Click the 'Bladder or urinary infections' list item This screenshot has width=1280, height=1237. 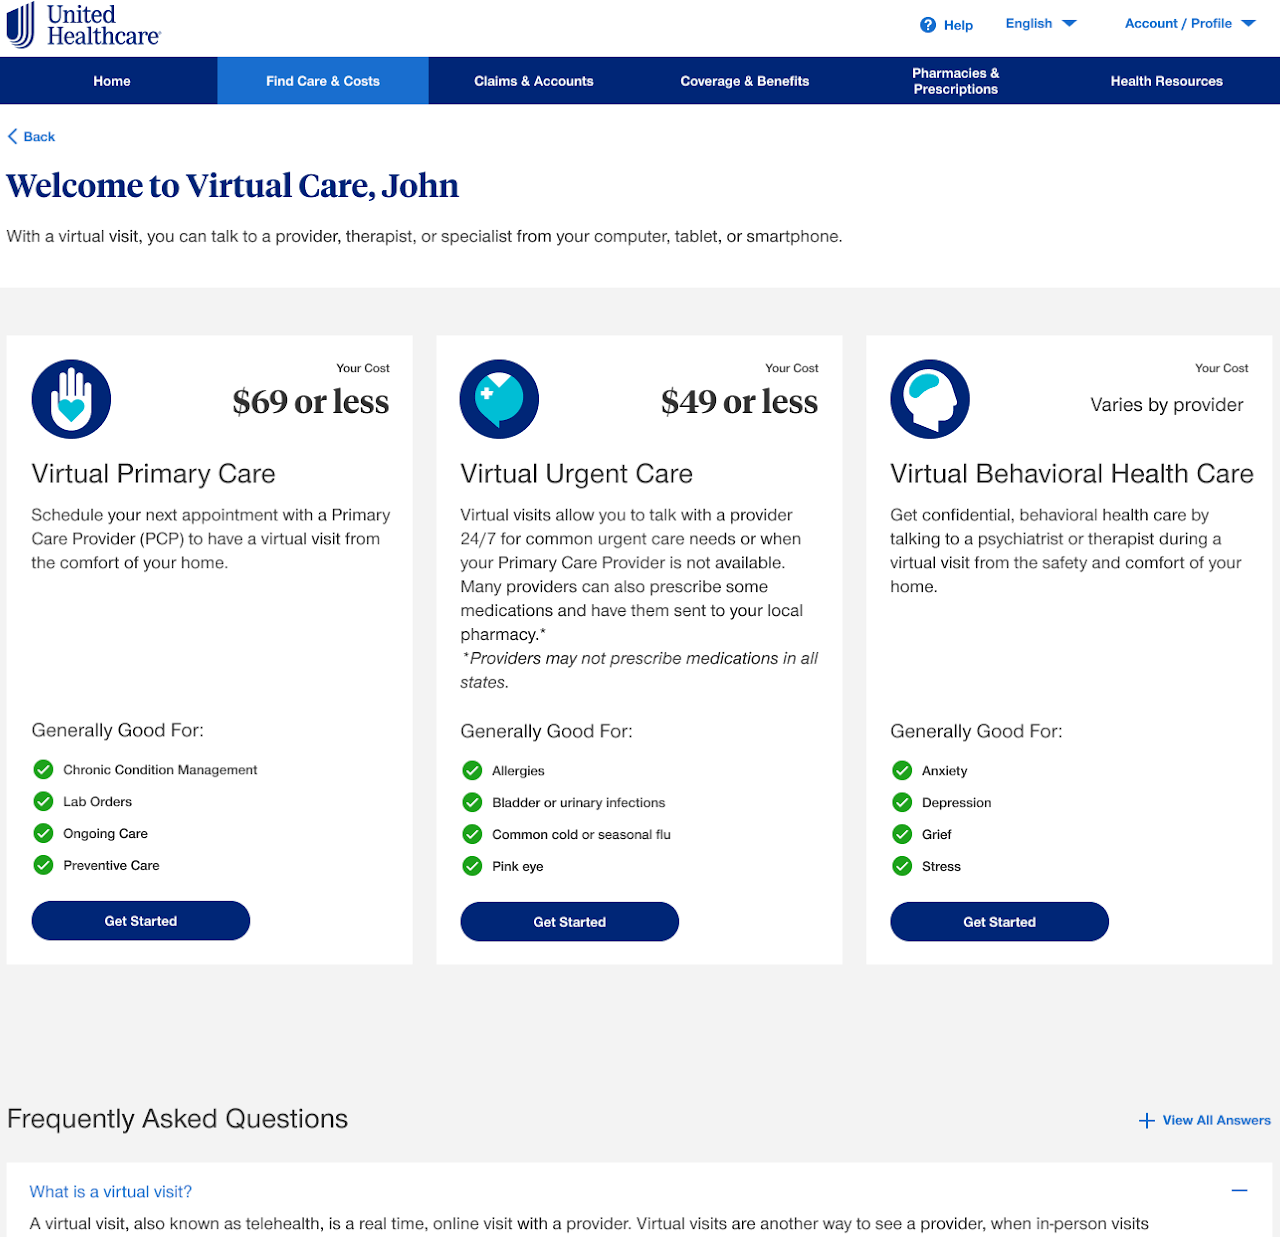pyautogui.click(x=579, y=802)
